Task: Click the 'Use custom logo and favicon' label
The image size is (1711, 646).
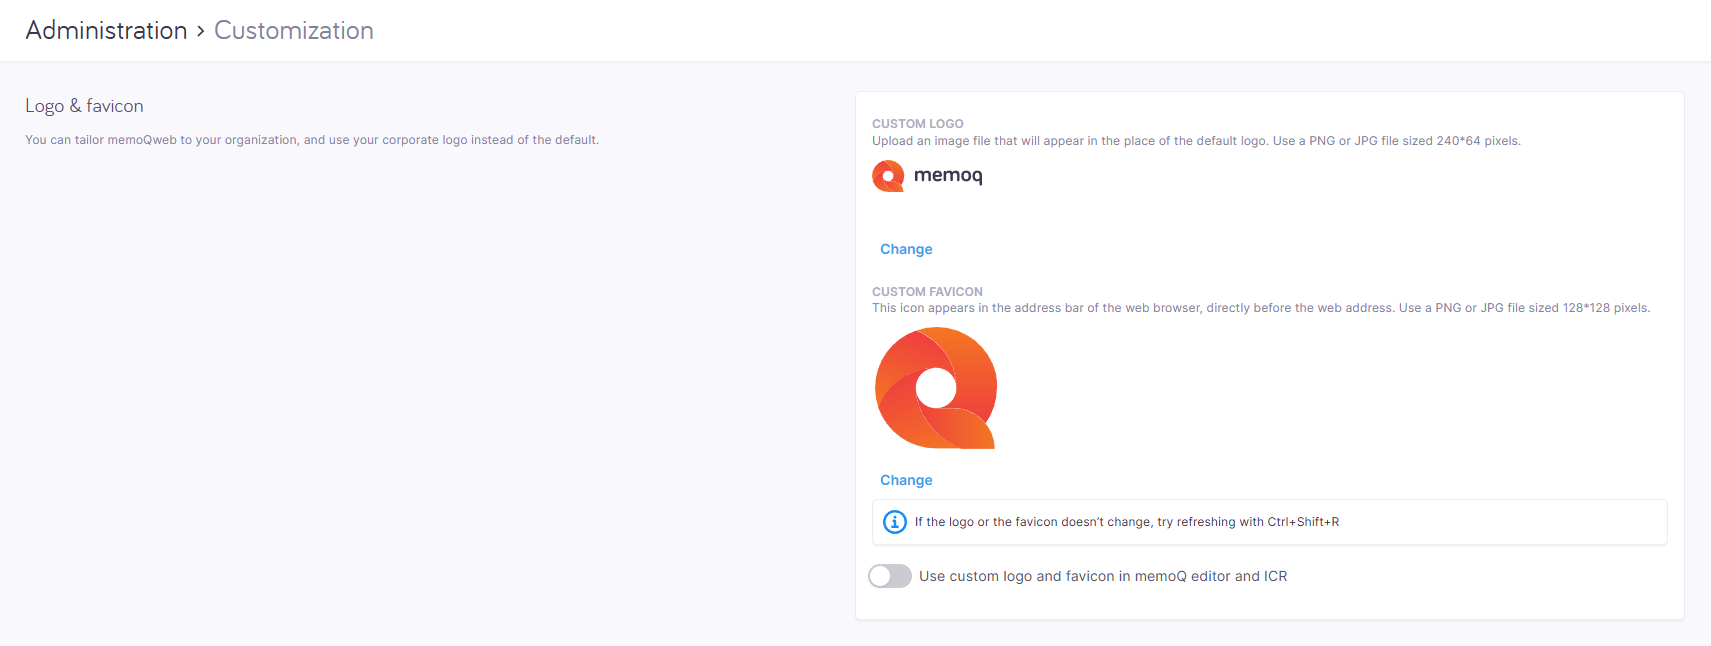Action: [1102, 576]
